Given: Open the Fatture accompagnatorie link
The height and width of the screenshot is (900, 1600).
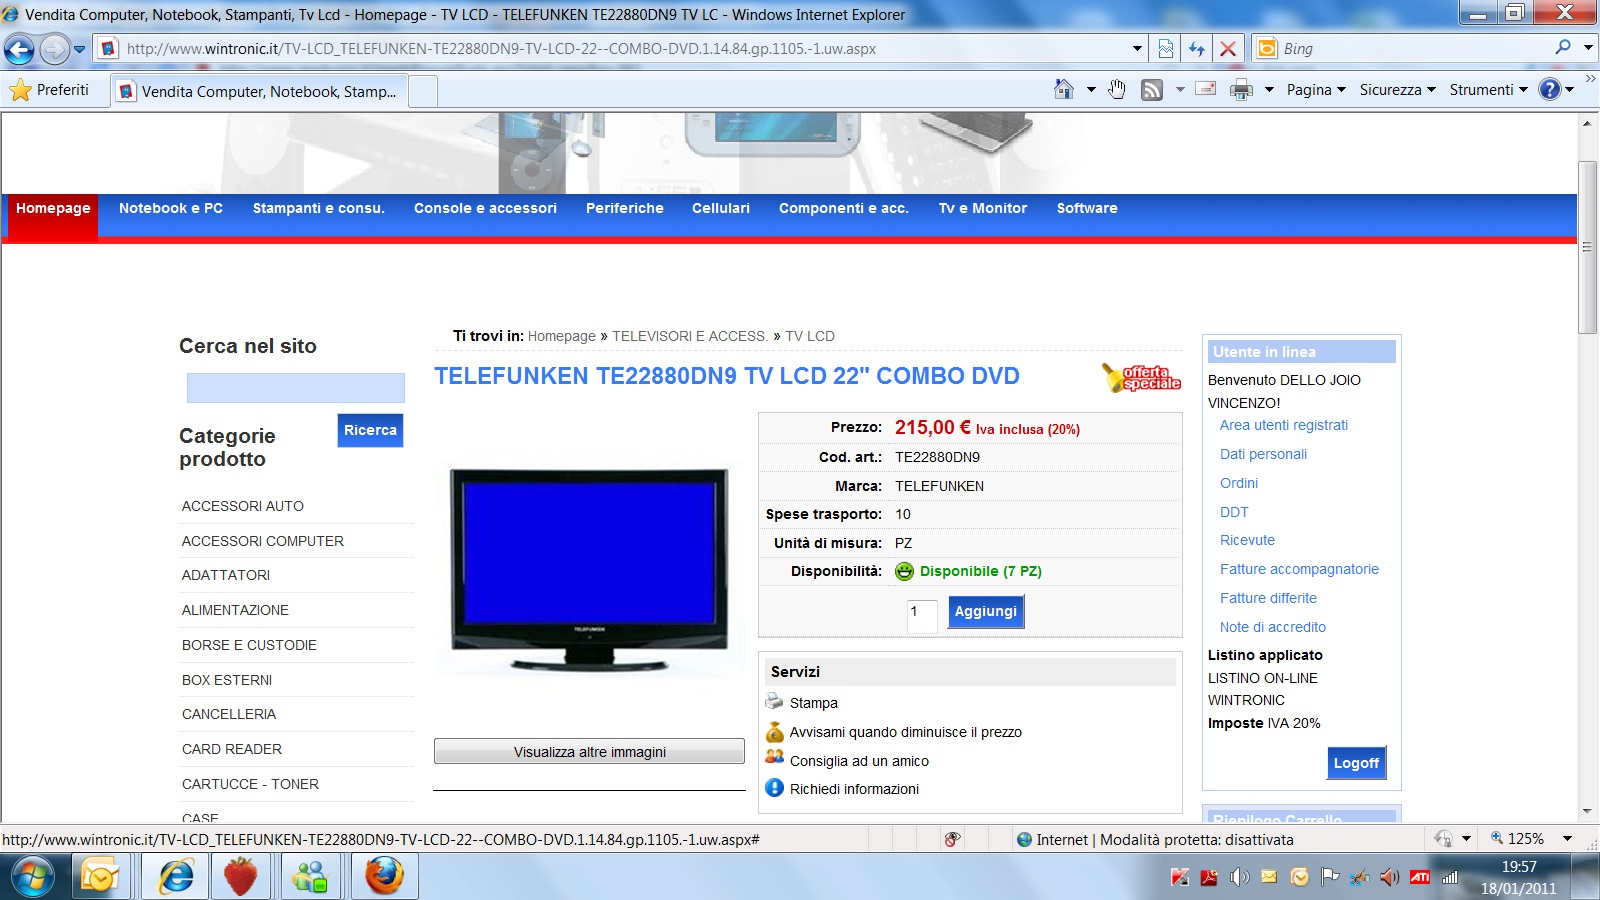Looking at the screenshot, I should coord(1299,569).
